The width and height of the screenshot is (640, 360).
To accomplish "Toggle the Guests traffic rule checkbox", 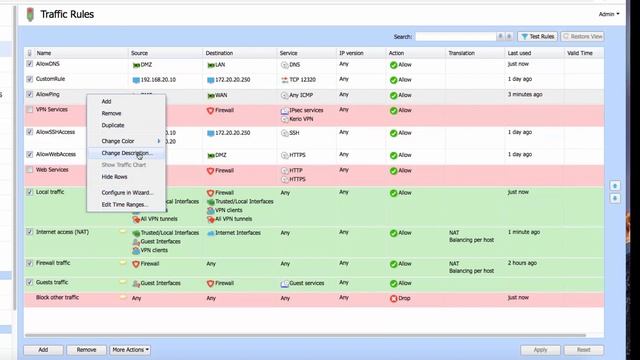I will point(29,282).
